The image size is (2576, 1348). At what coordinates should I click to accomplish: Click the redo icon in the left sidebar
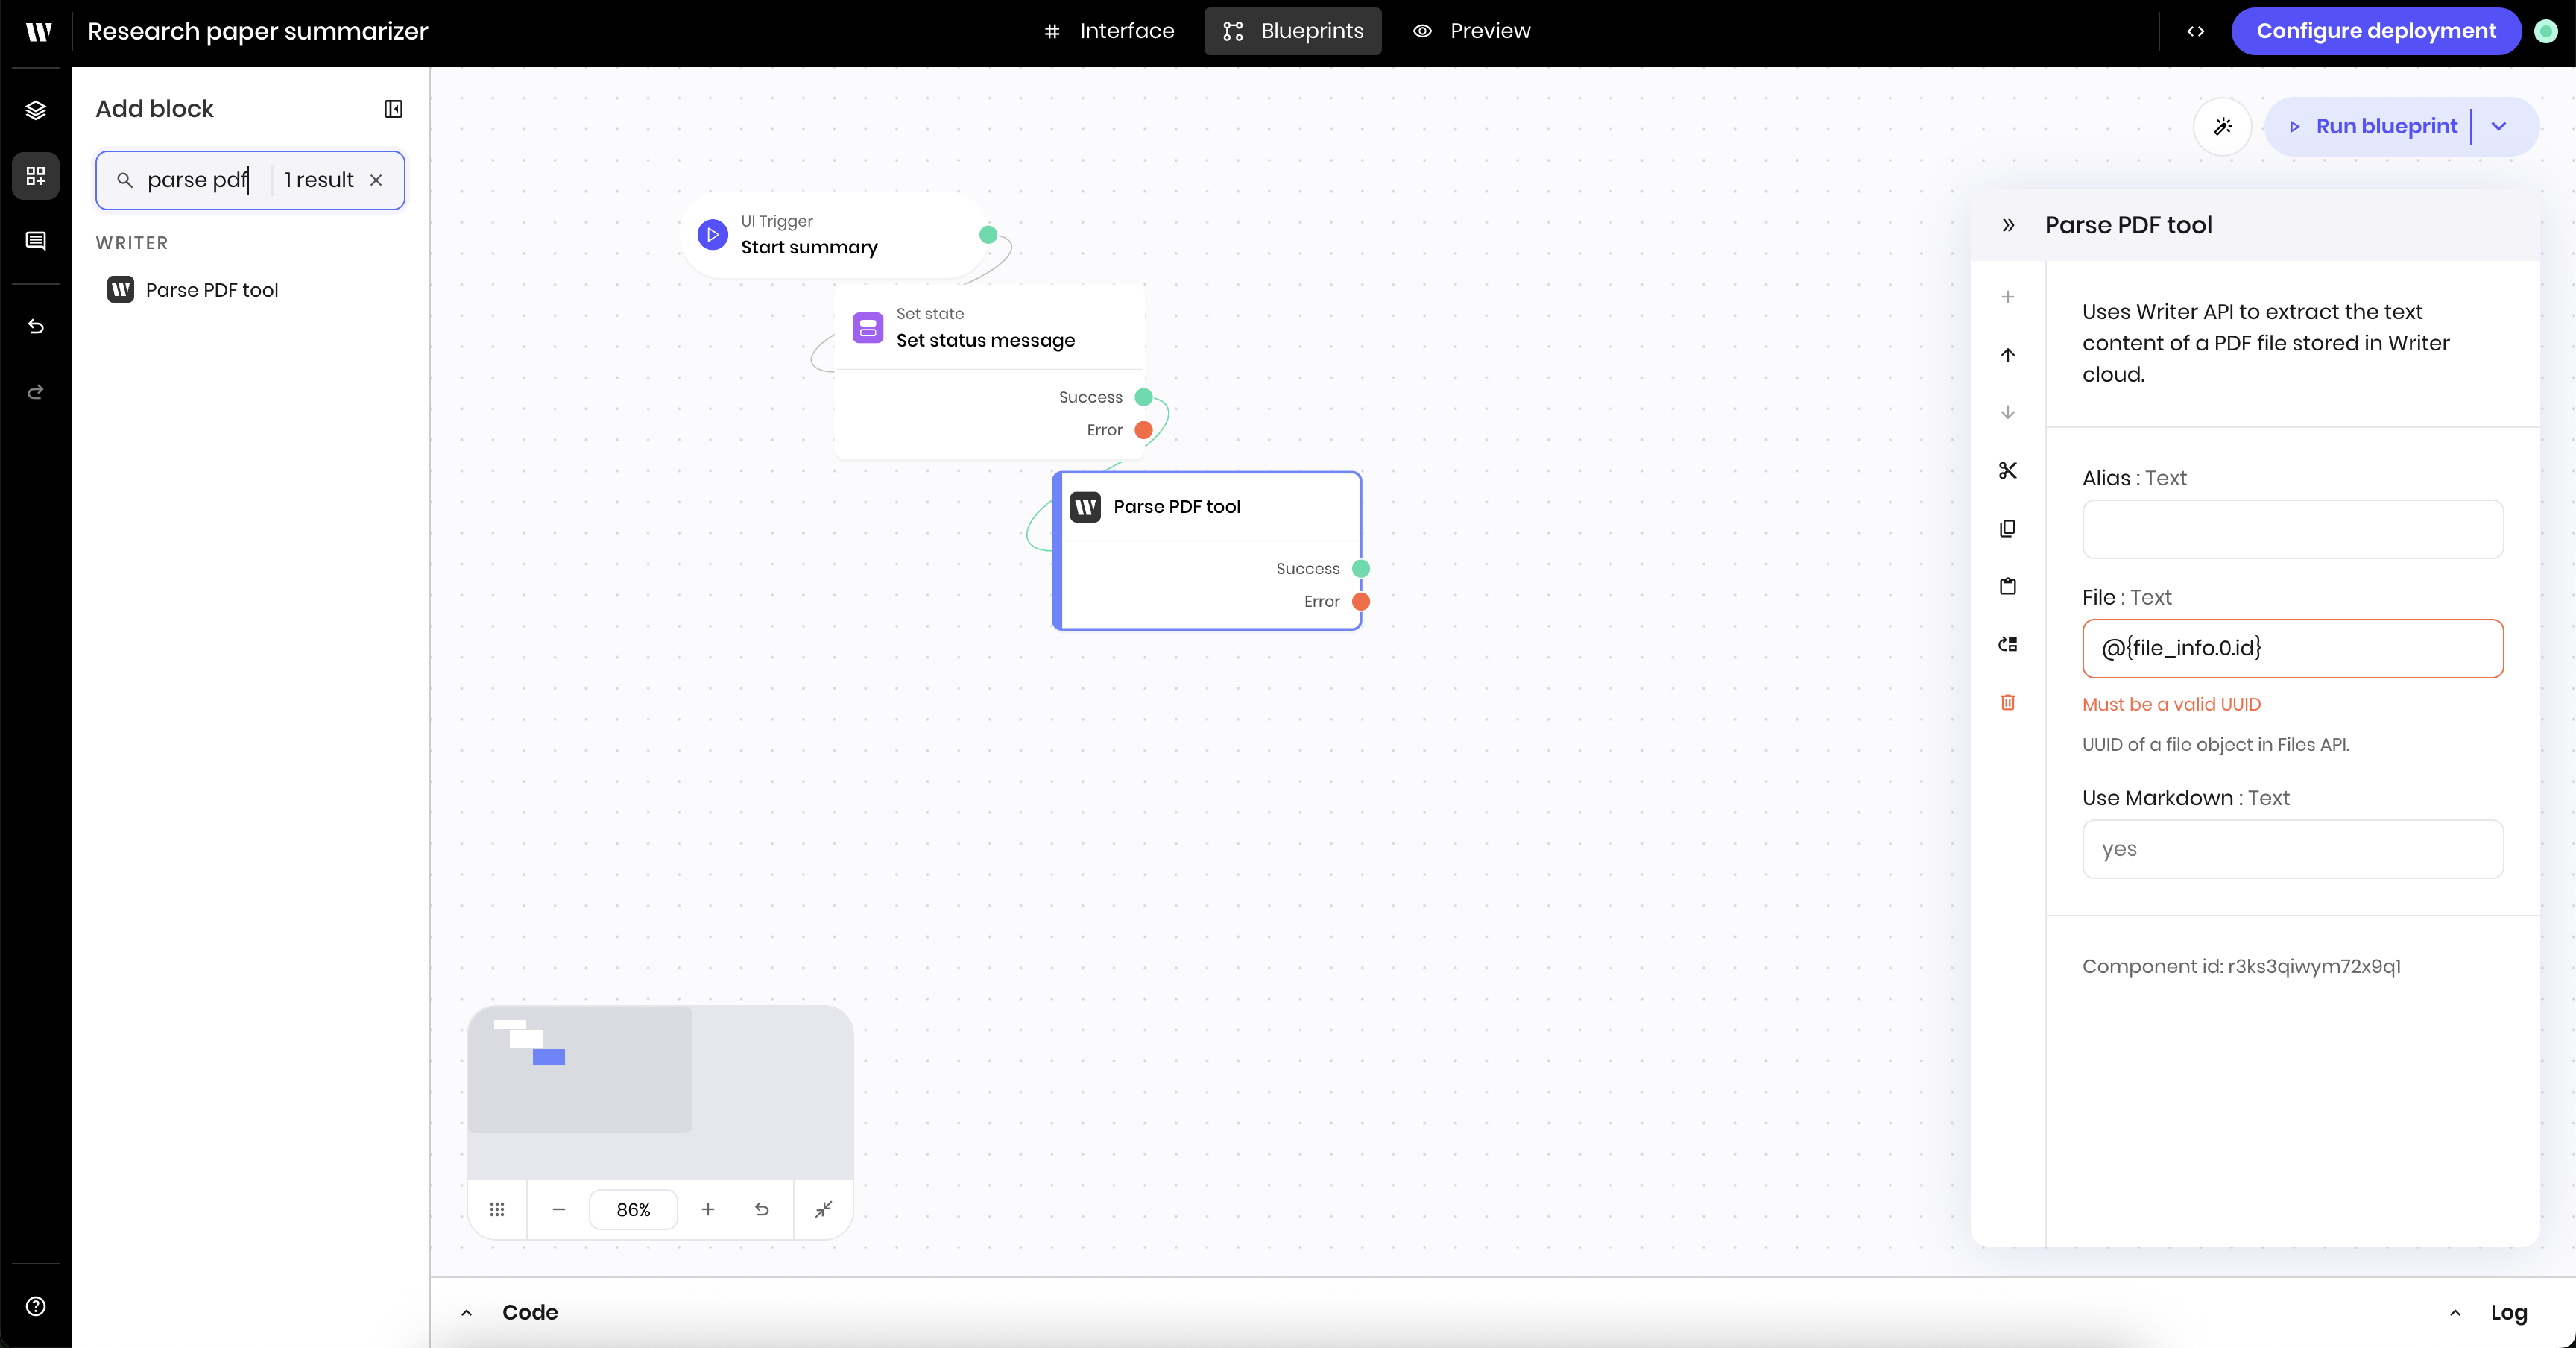click(x=36, y=392)
